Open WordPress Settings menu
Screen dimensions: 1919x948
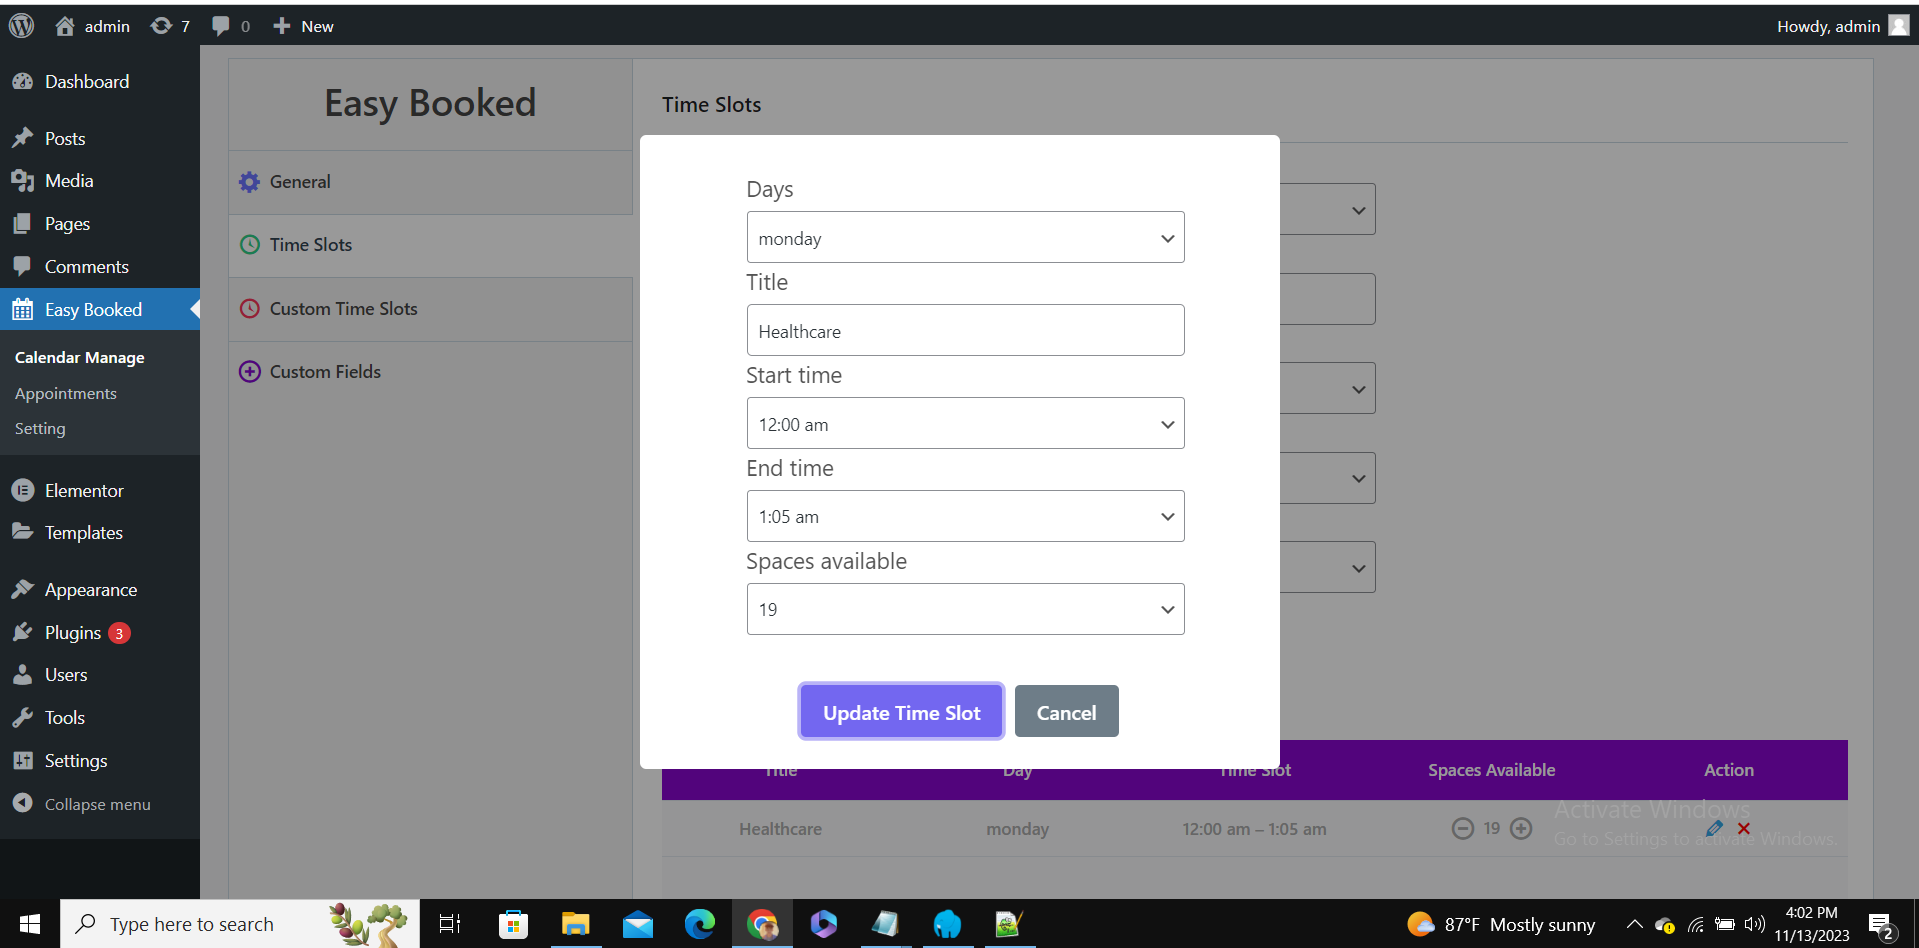[100, 761]
